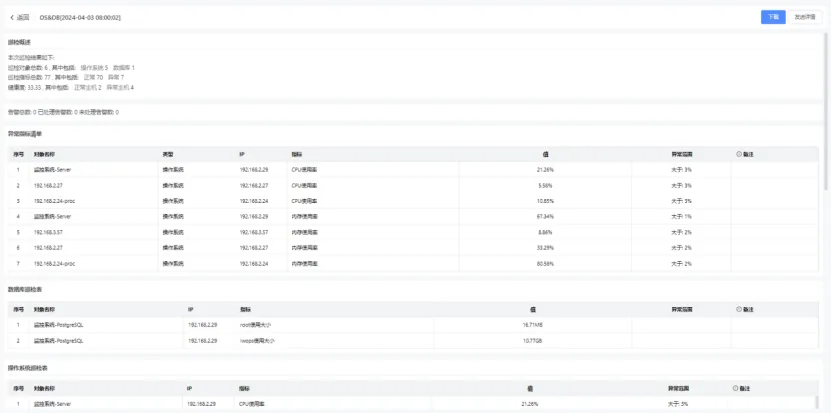
Task: Click the 67.34% memory usage value
Action: 546,216
